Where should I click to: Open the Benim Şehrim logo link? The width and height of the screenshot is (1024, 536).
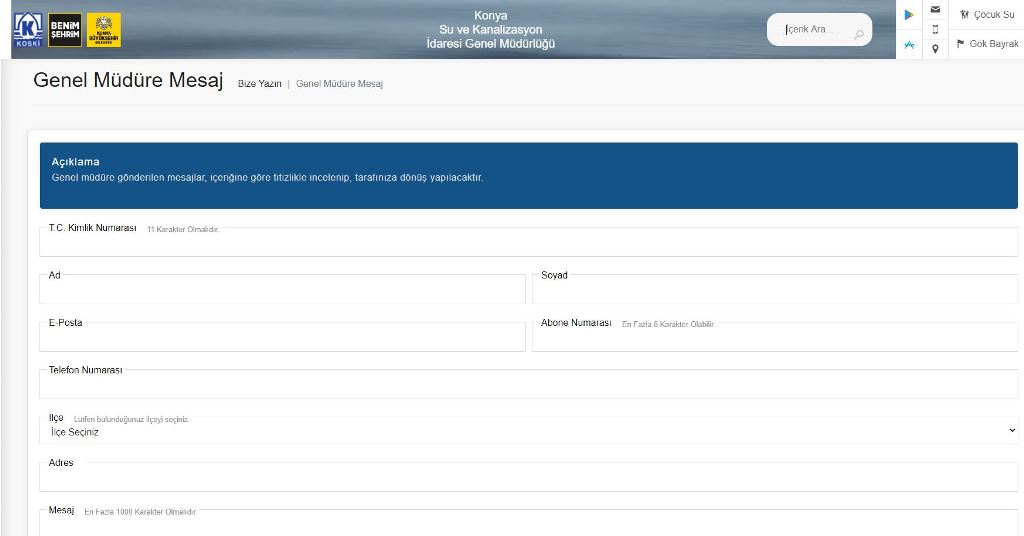(65, 30)
